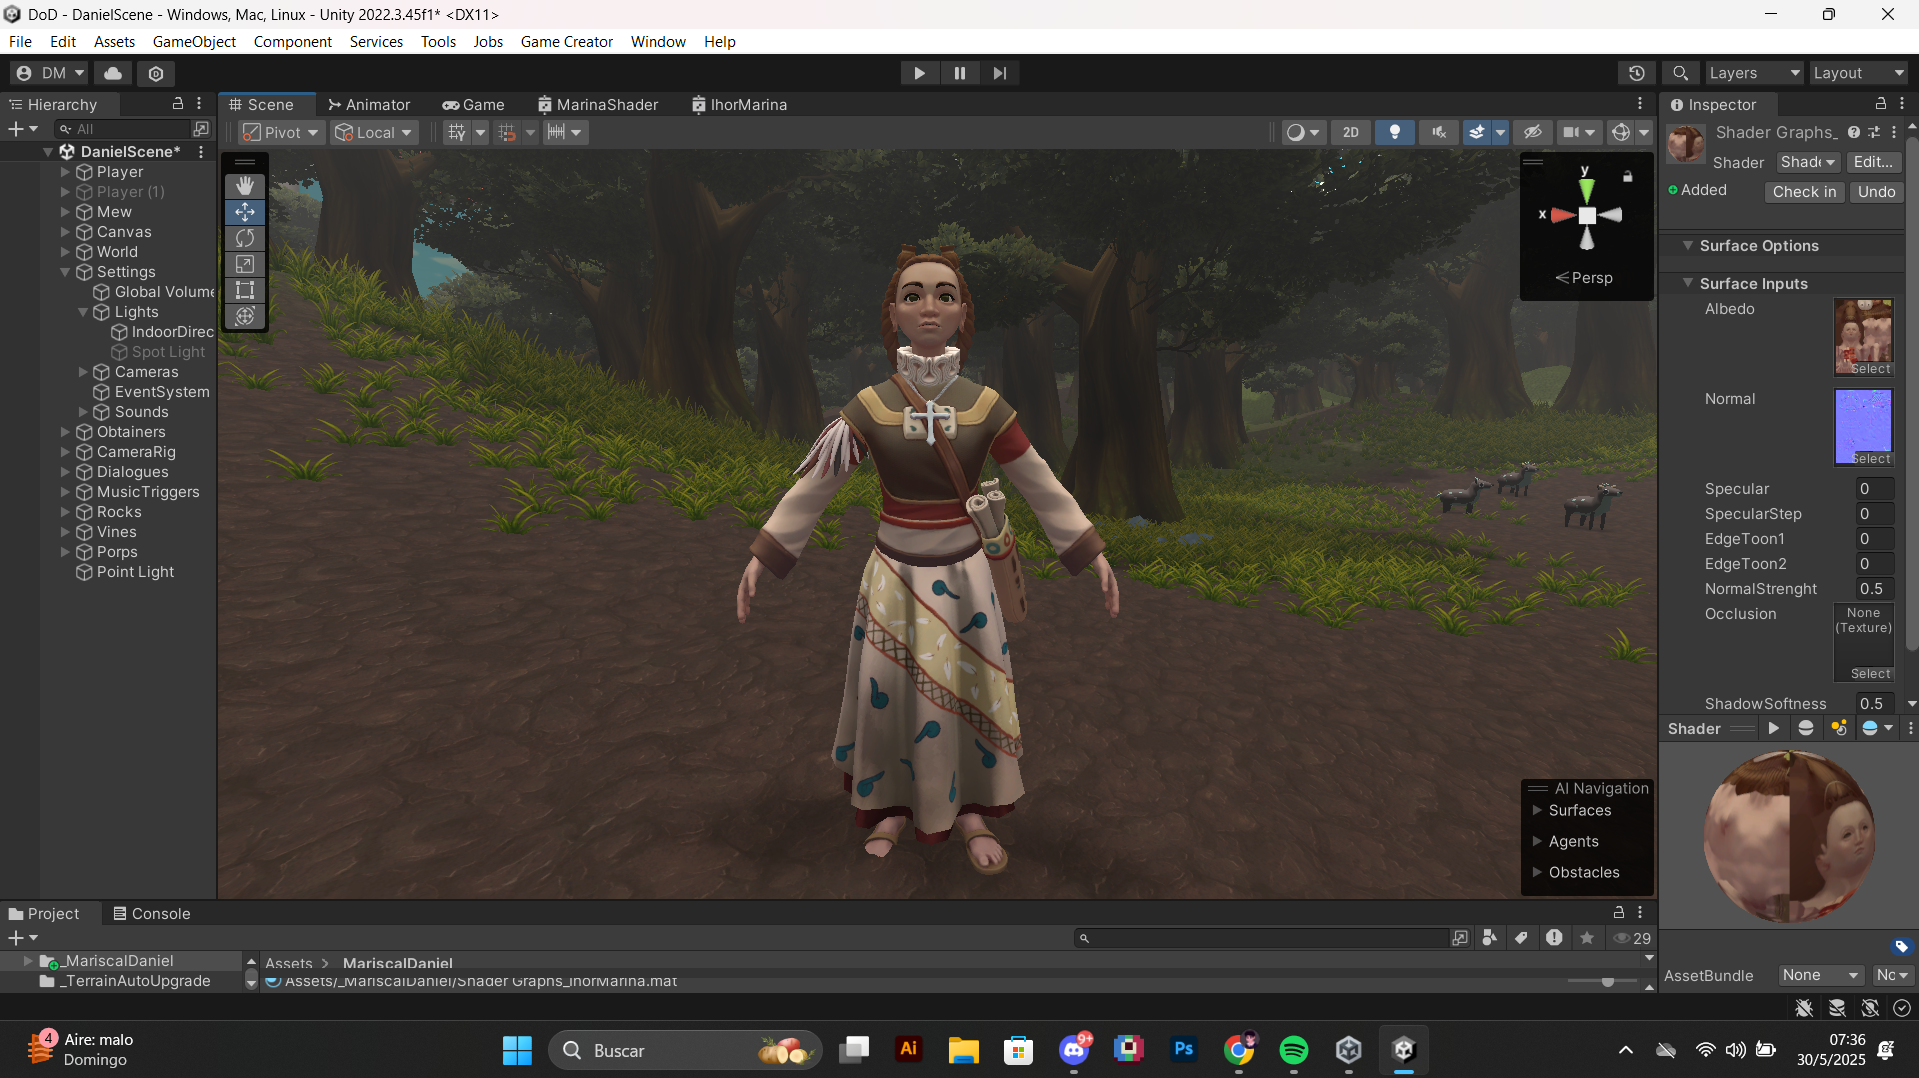The width and height of the screenshot is (1919, 1078).
Task: Open Pivot handle position dropdown
Action: (281, 132)
